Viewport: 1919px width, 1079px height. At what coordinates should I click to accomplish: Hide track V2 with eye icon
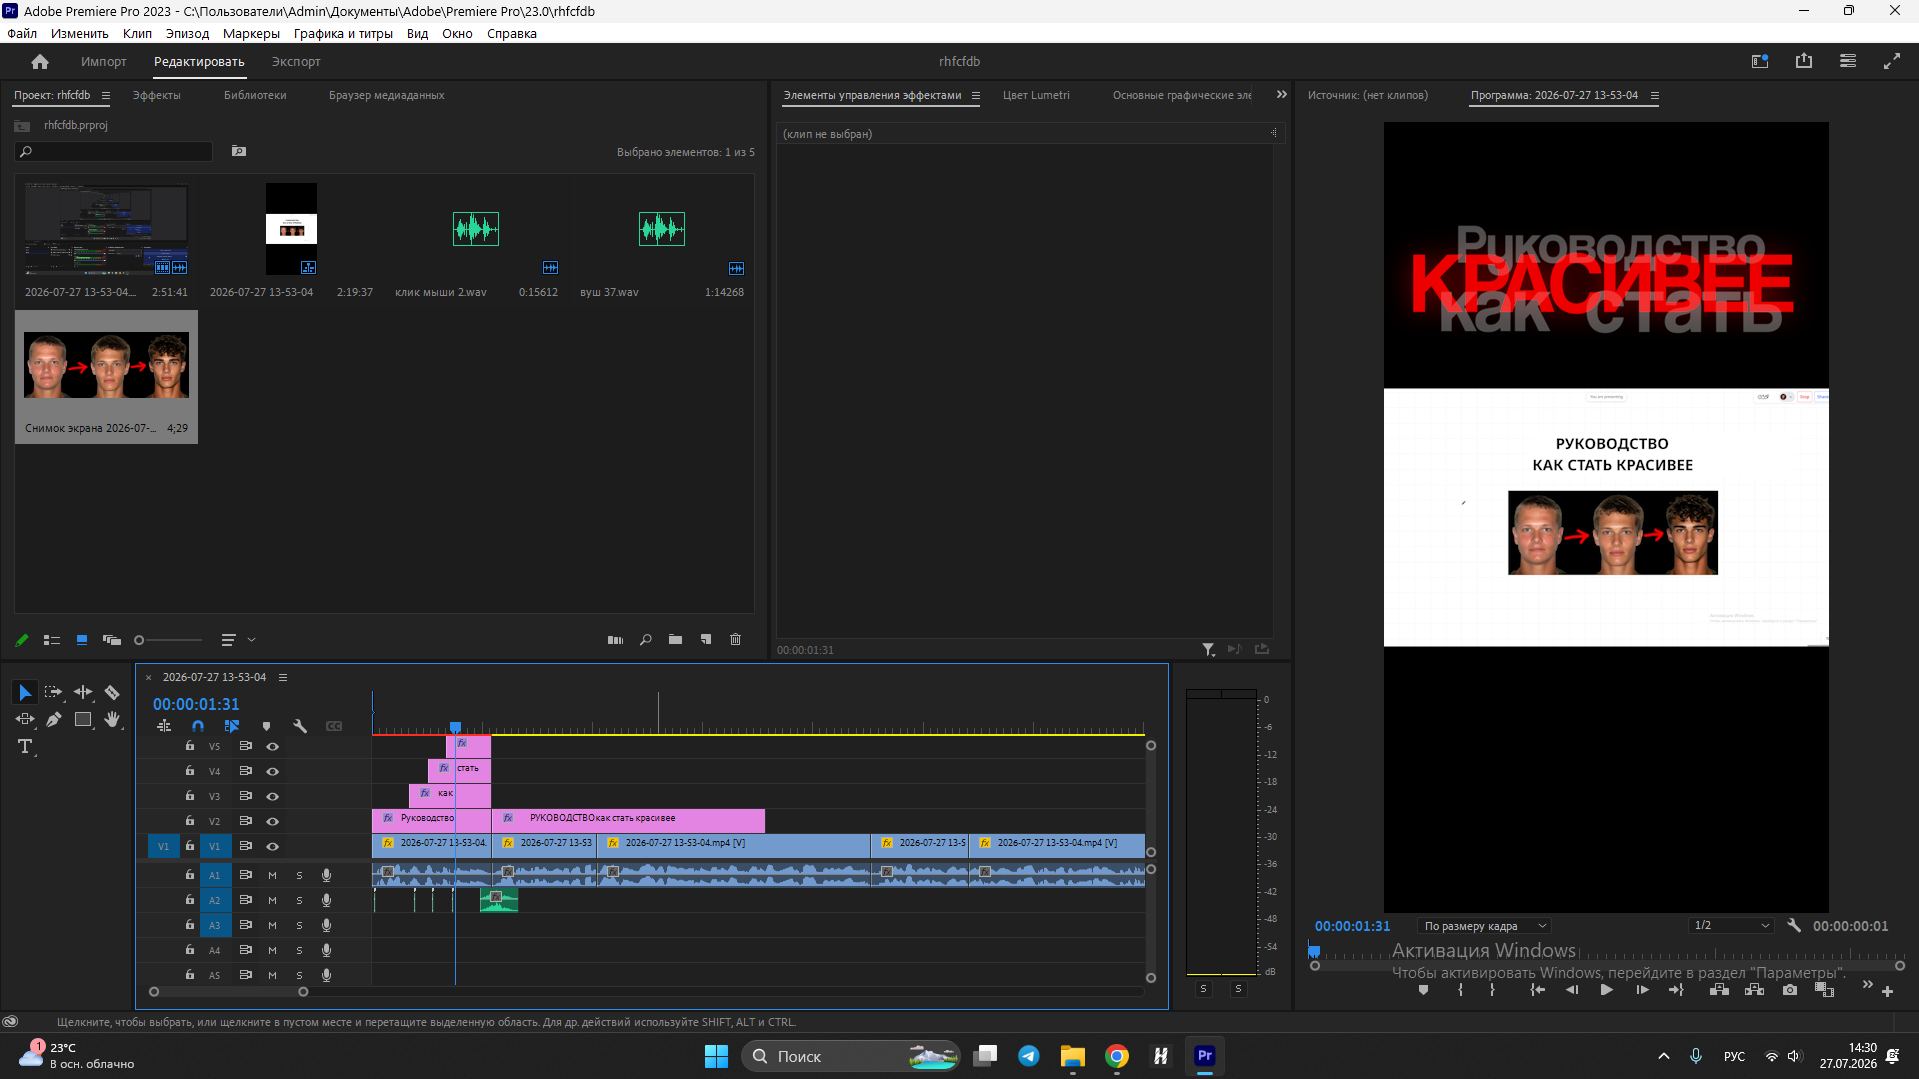tap(272, 821)
